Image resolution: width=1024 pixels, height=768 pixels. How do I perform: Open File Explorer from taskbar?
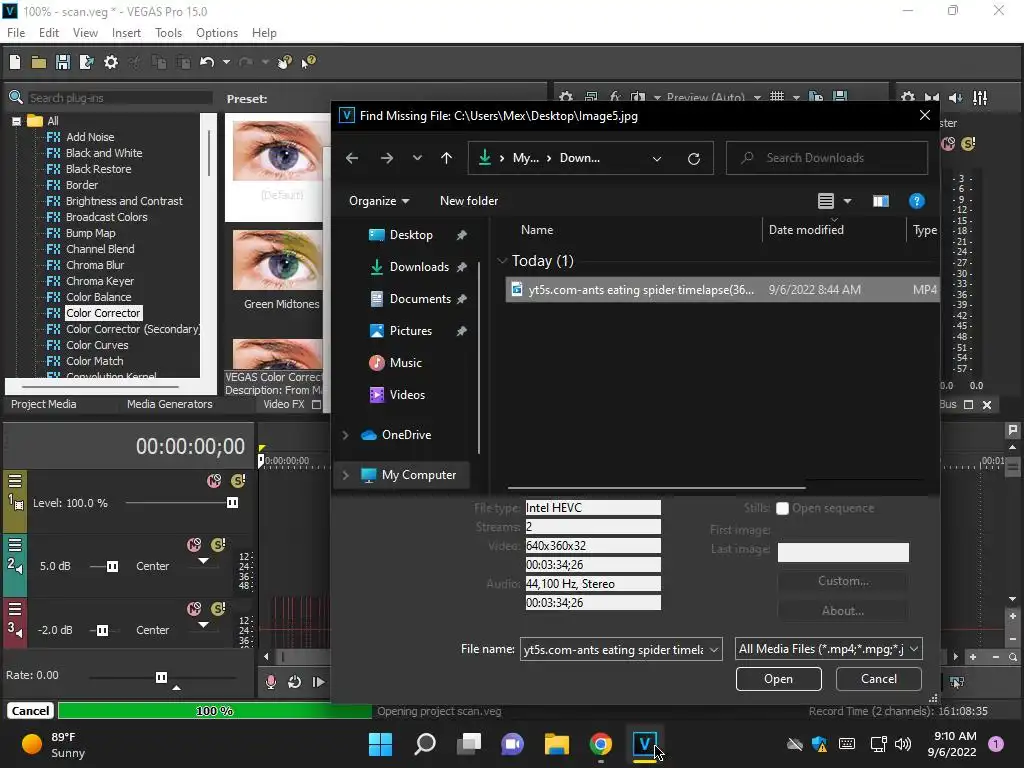(556, 744)
